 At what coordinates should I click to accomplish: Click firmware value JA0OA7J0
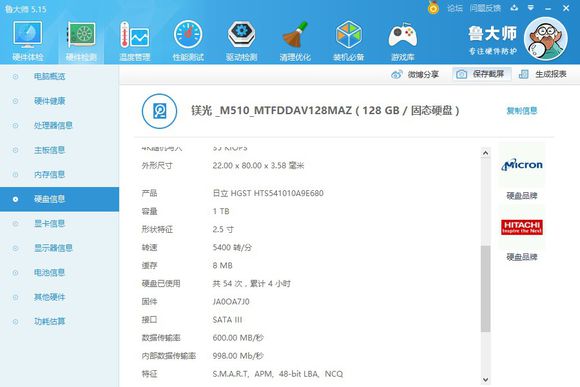(231, 302)
